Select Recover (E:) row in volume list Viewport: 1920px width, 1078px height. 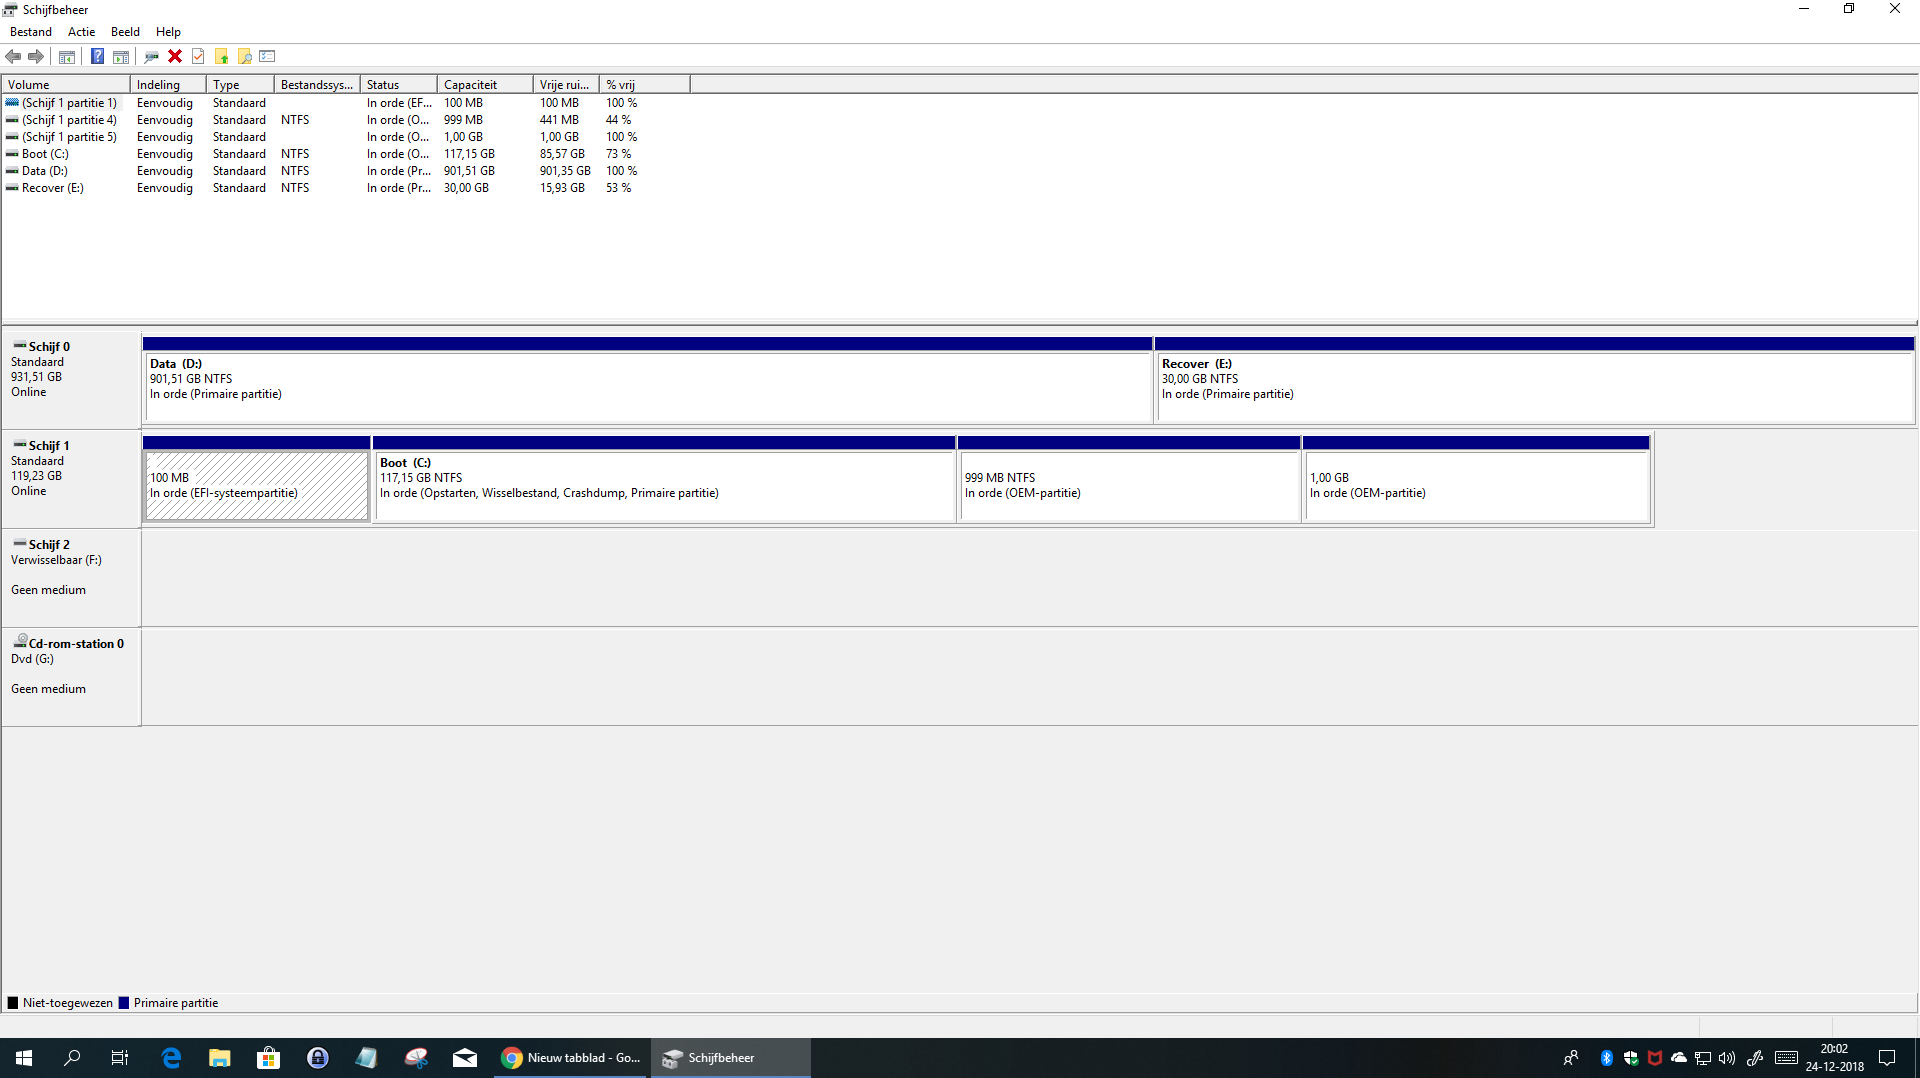pos(52,188)
